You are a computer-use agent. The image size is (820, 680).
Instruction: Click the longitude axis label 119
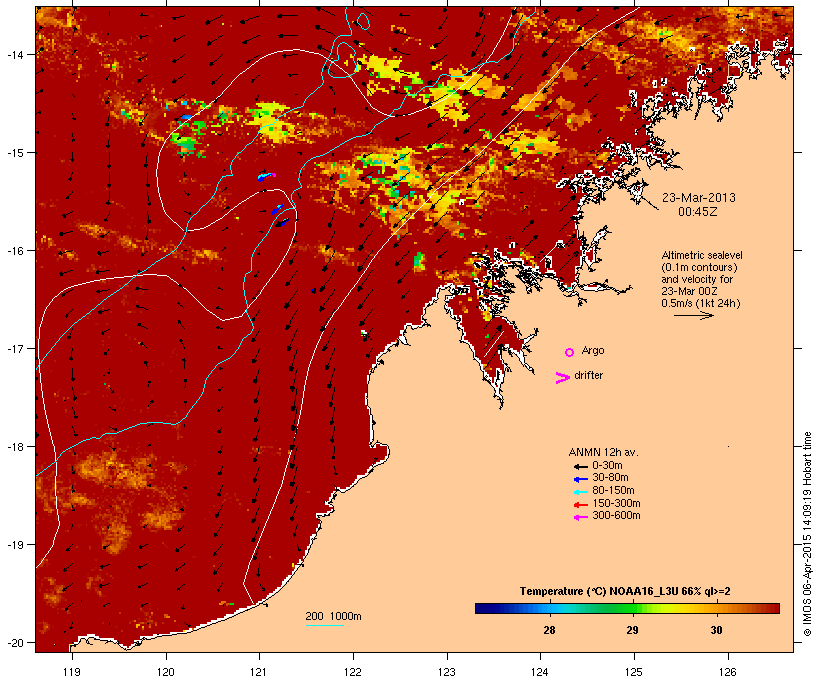pyautogui.click(x=72, y=672)
